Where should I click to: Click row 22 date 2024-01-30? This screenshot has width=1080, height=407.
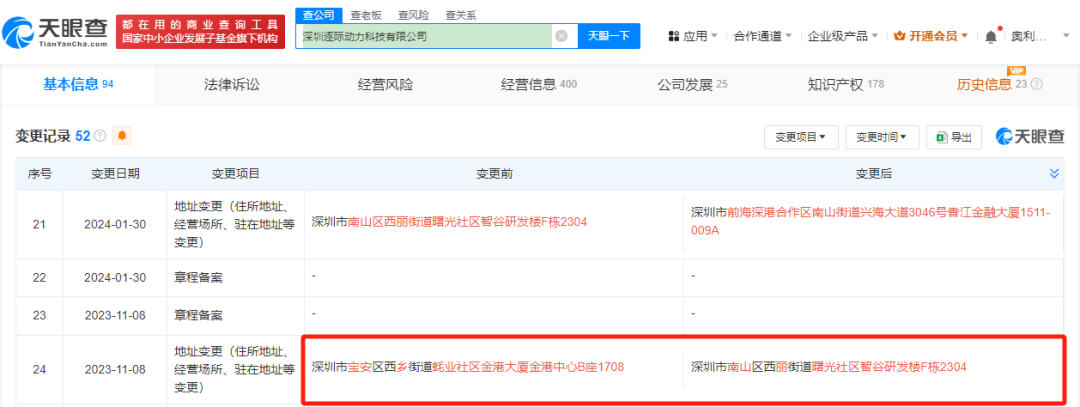click(x=115, y=278)
